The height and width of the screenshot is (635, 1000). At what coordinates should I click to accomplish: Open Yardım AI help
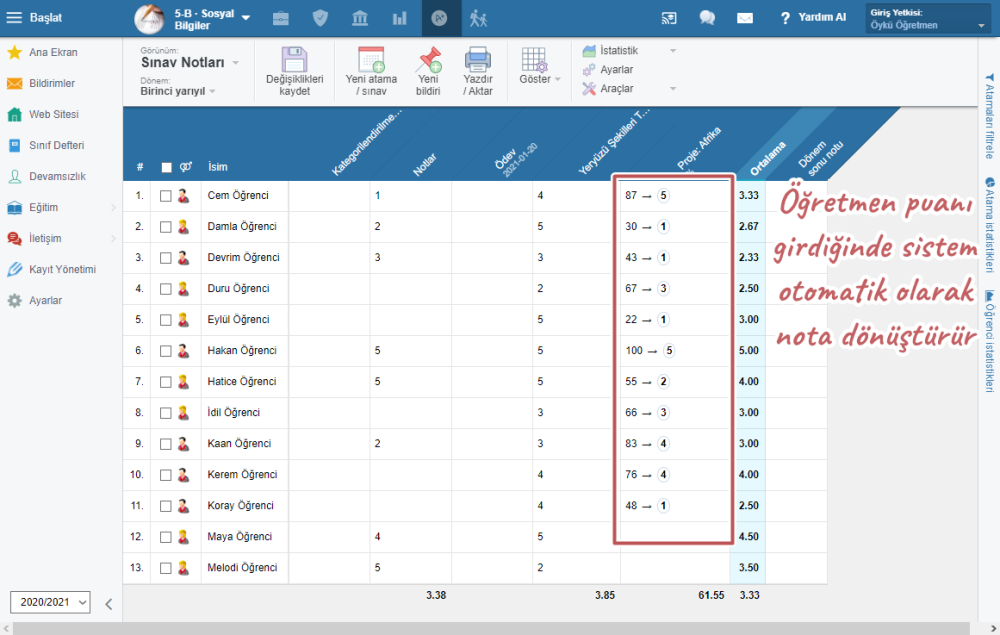(814, 18)
